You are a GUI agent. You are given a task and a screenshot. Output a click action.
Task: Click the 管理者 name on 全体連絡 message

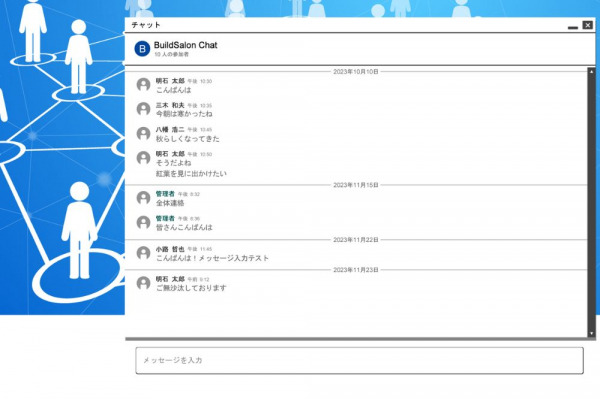(x=165, y=194)
